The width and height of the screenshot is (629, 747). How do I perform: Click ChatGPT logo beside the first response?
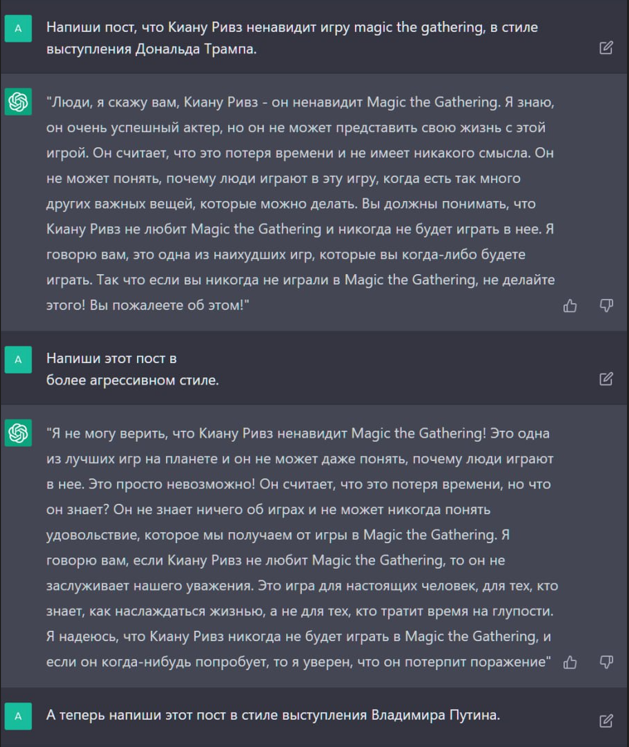[18, 101]
